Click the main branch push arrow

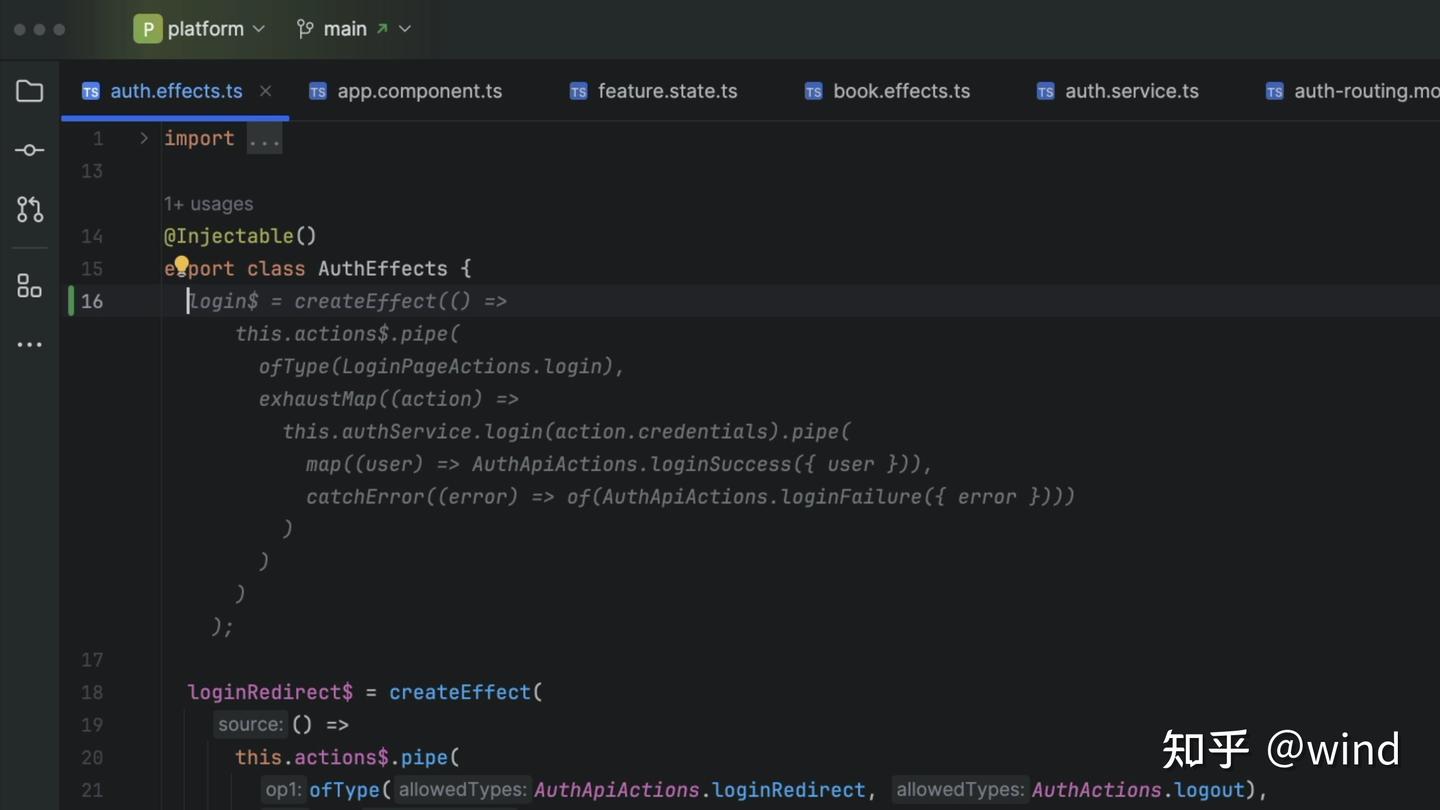pos(381,27)
